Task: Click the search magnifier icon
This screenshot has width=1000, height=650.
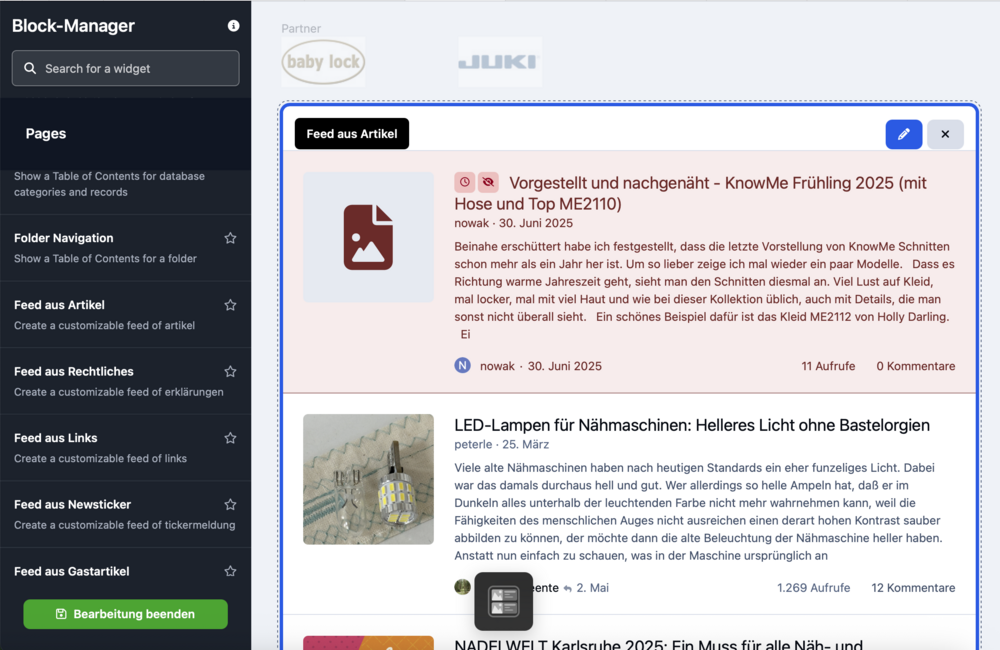Action: [x=30, y=68]
